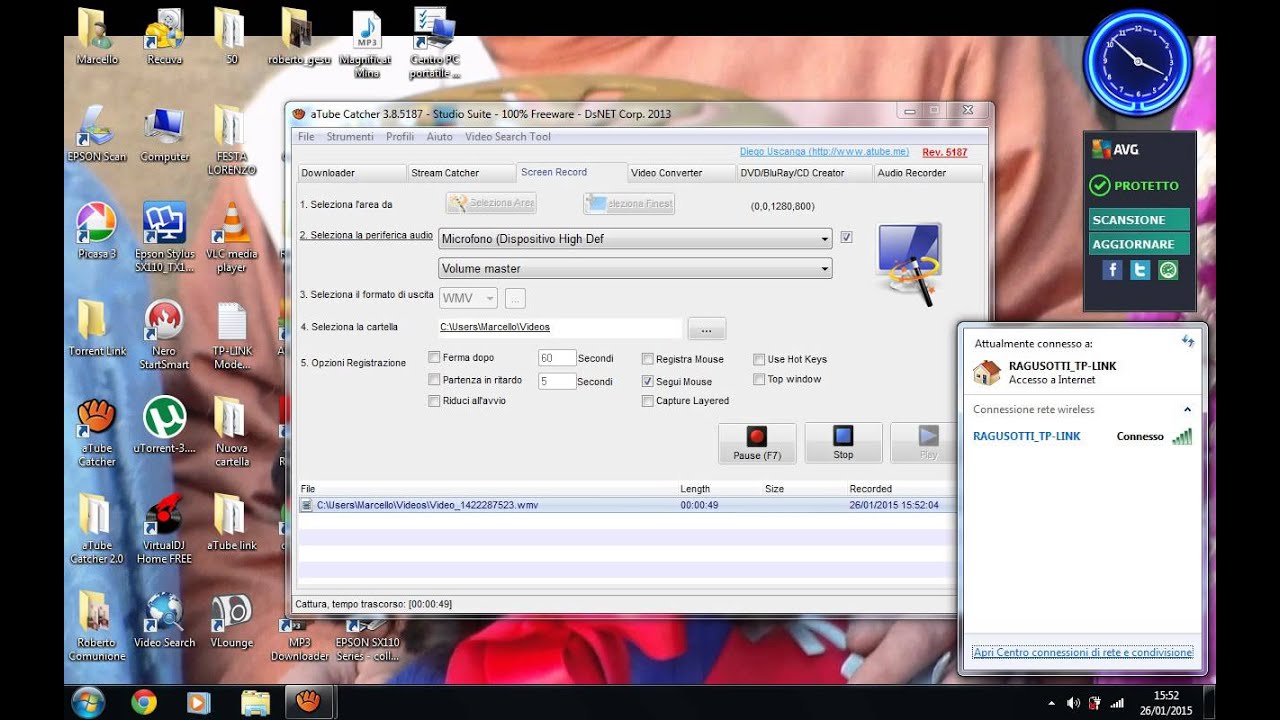Screen dimensions: 1280x720
Task: Enable the Top window checkbox
Action: (x=759, y=379)
